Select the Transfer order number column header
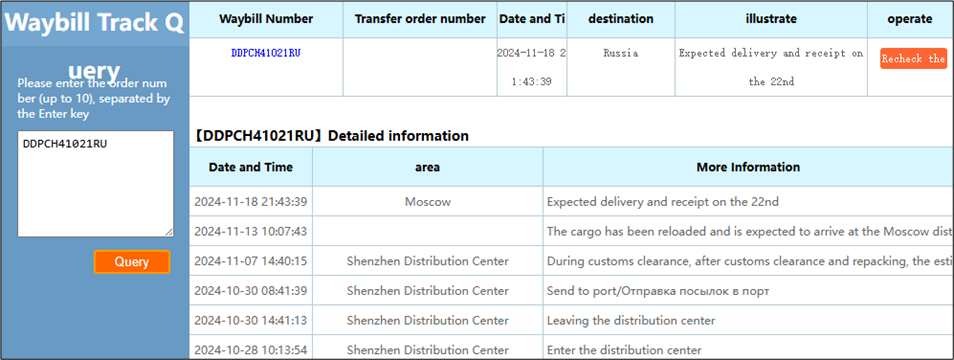Screen dimensions: 954x360 (x=420, y=19)
